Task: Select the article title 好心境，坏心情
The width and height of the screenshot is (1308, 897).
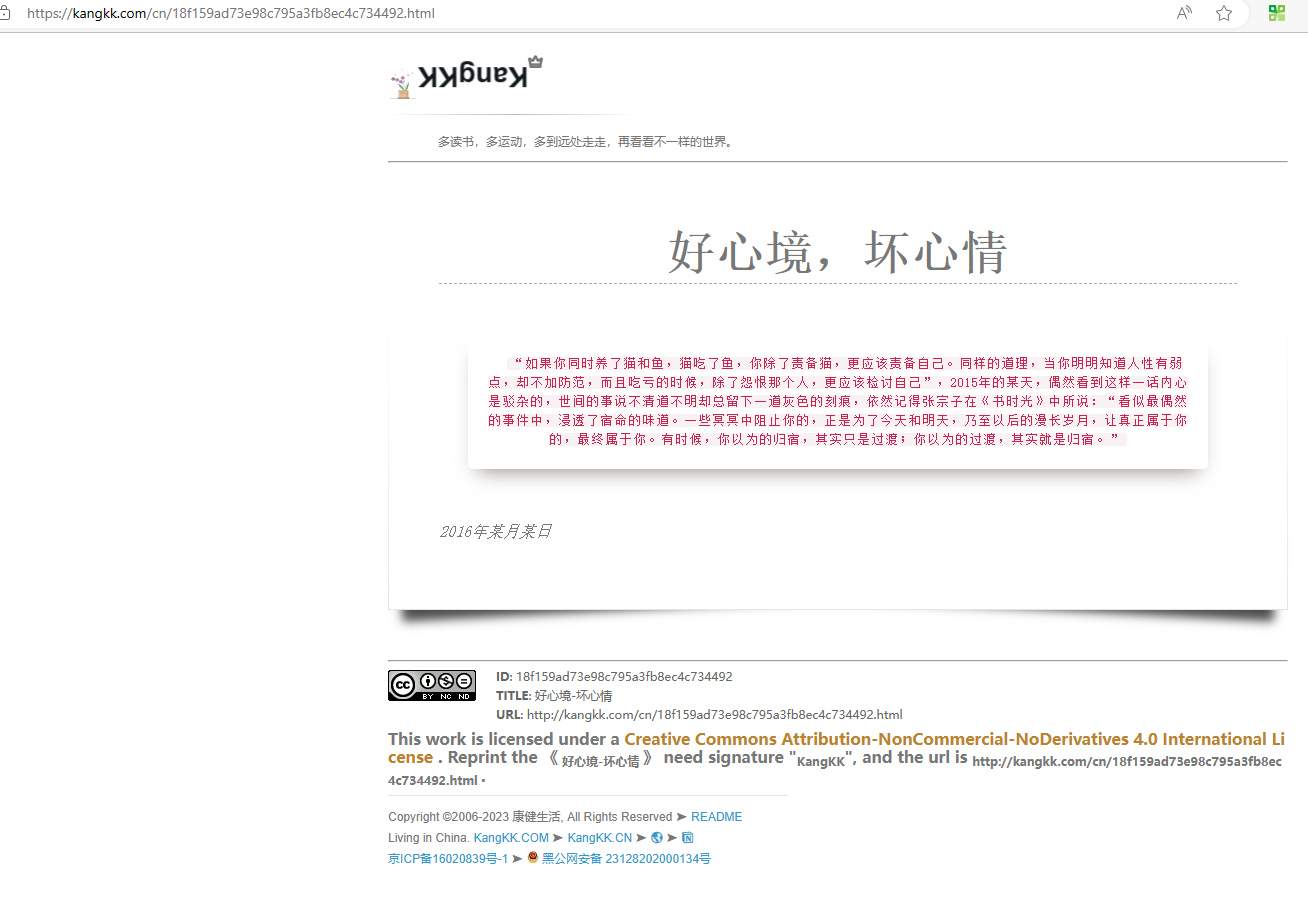Action: (838, 252)
